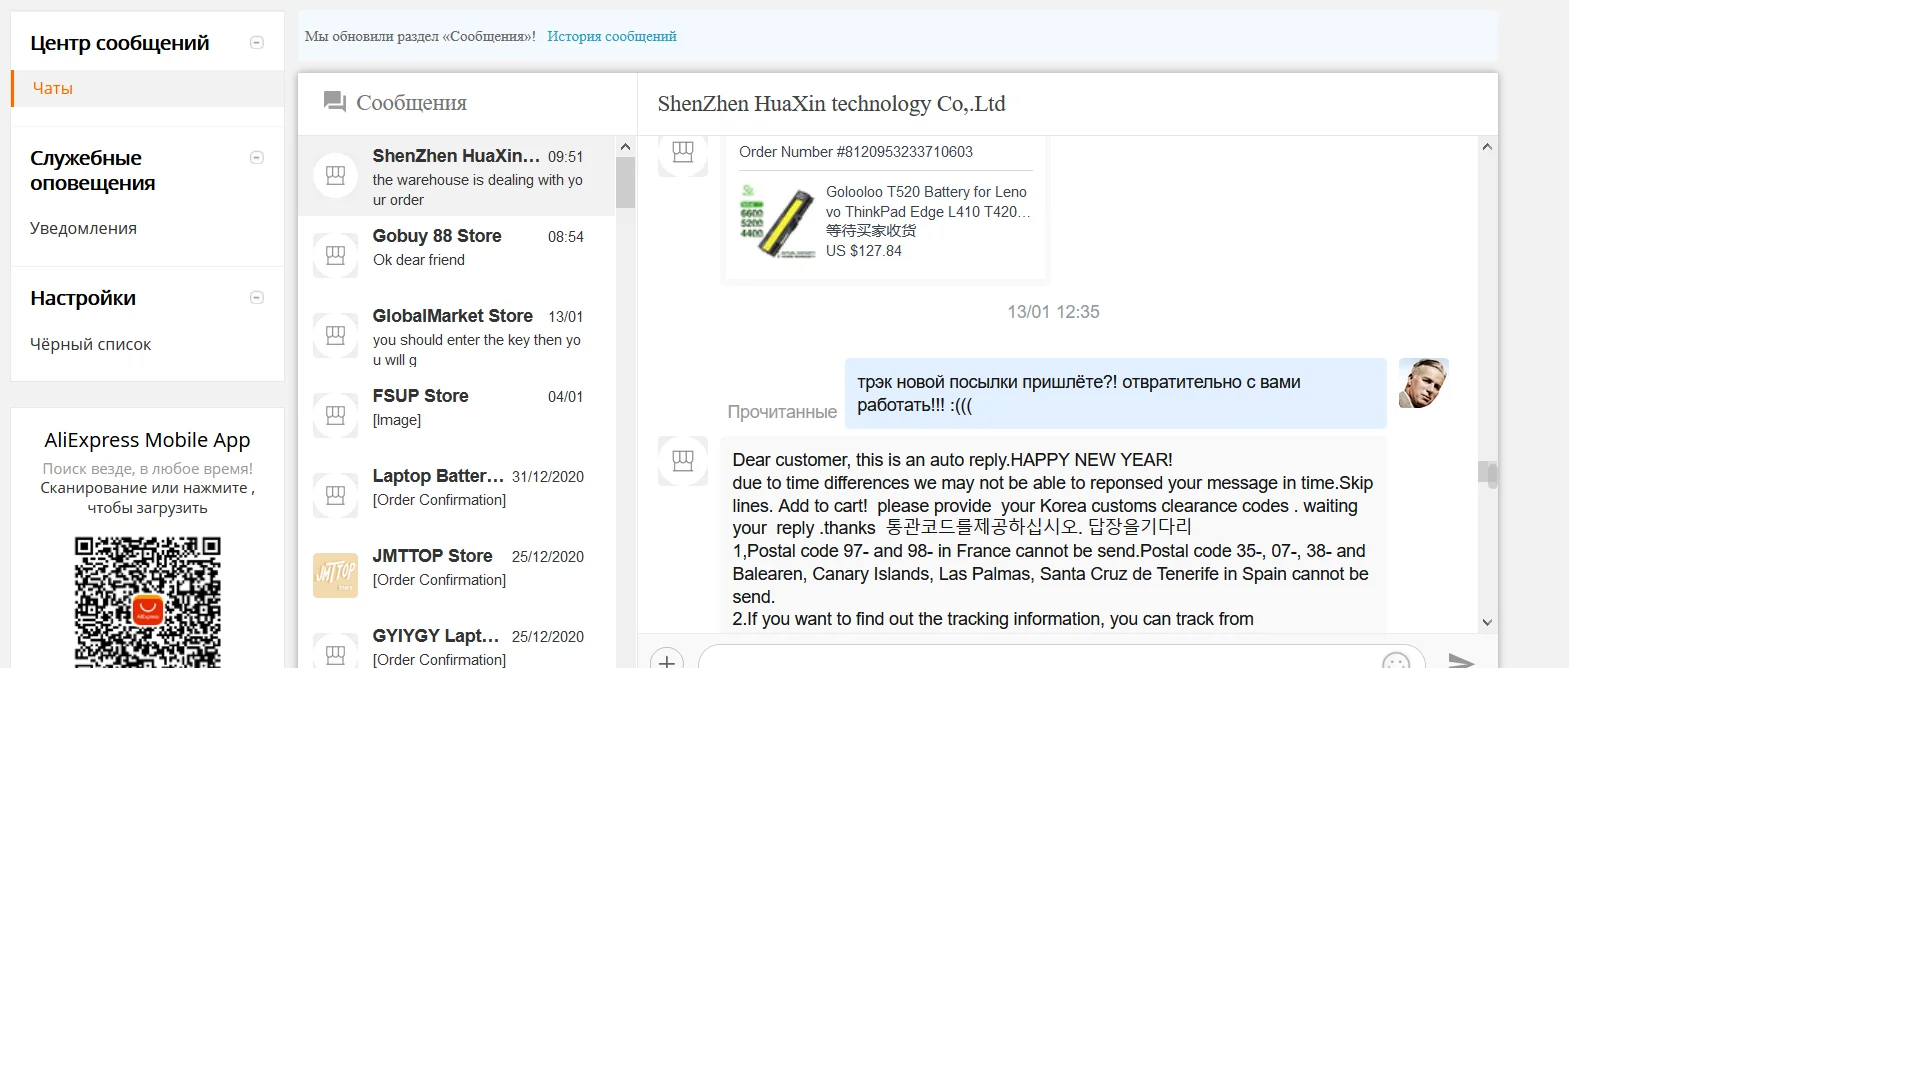This screenshot has height=1080, width=1920.
Task: Open the emoji smiley picker
Action: 1395,661
